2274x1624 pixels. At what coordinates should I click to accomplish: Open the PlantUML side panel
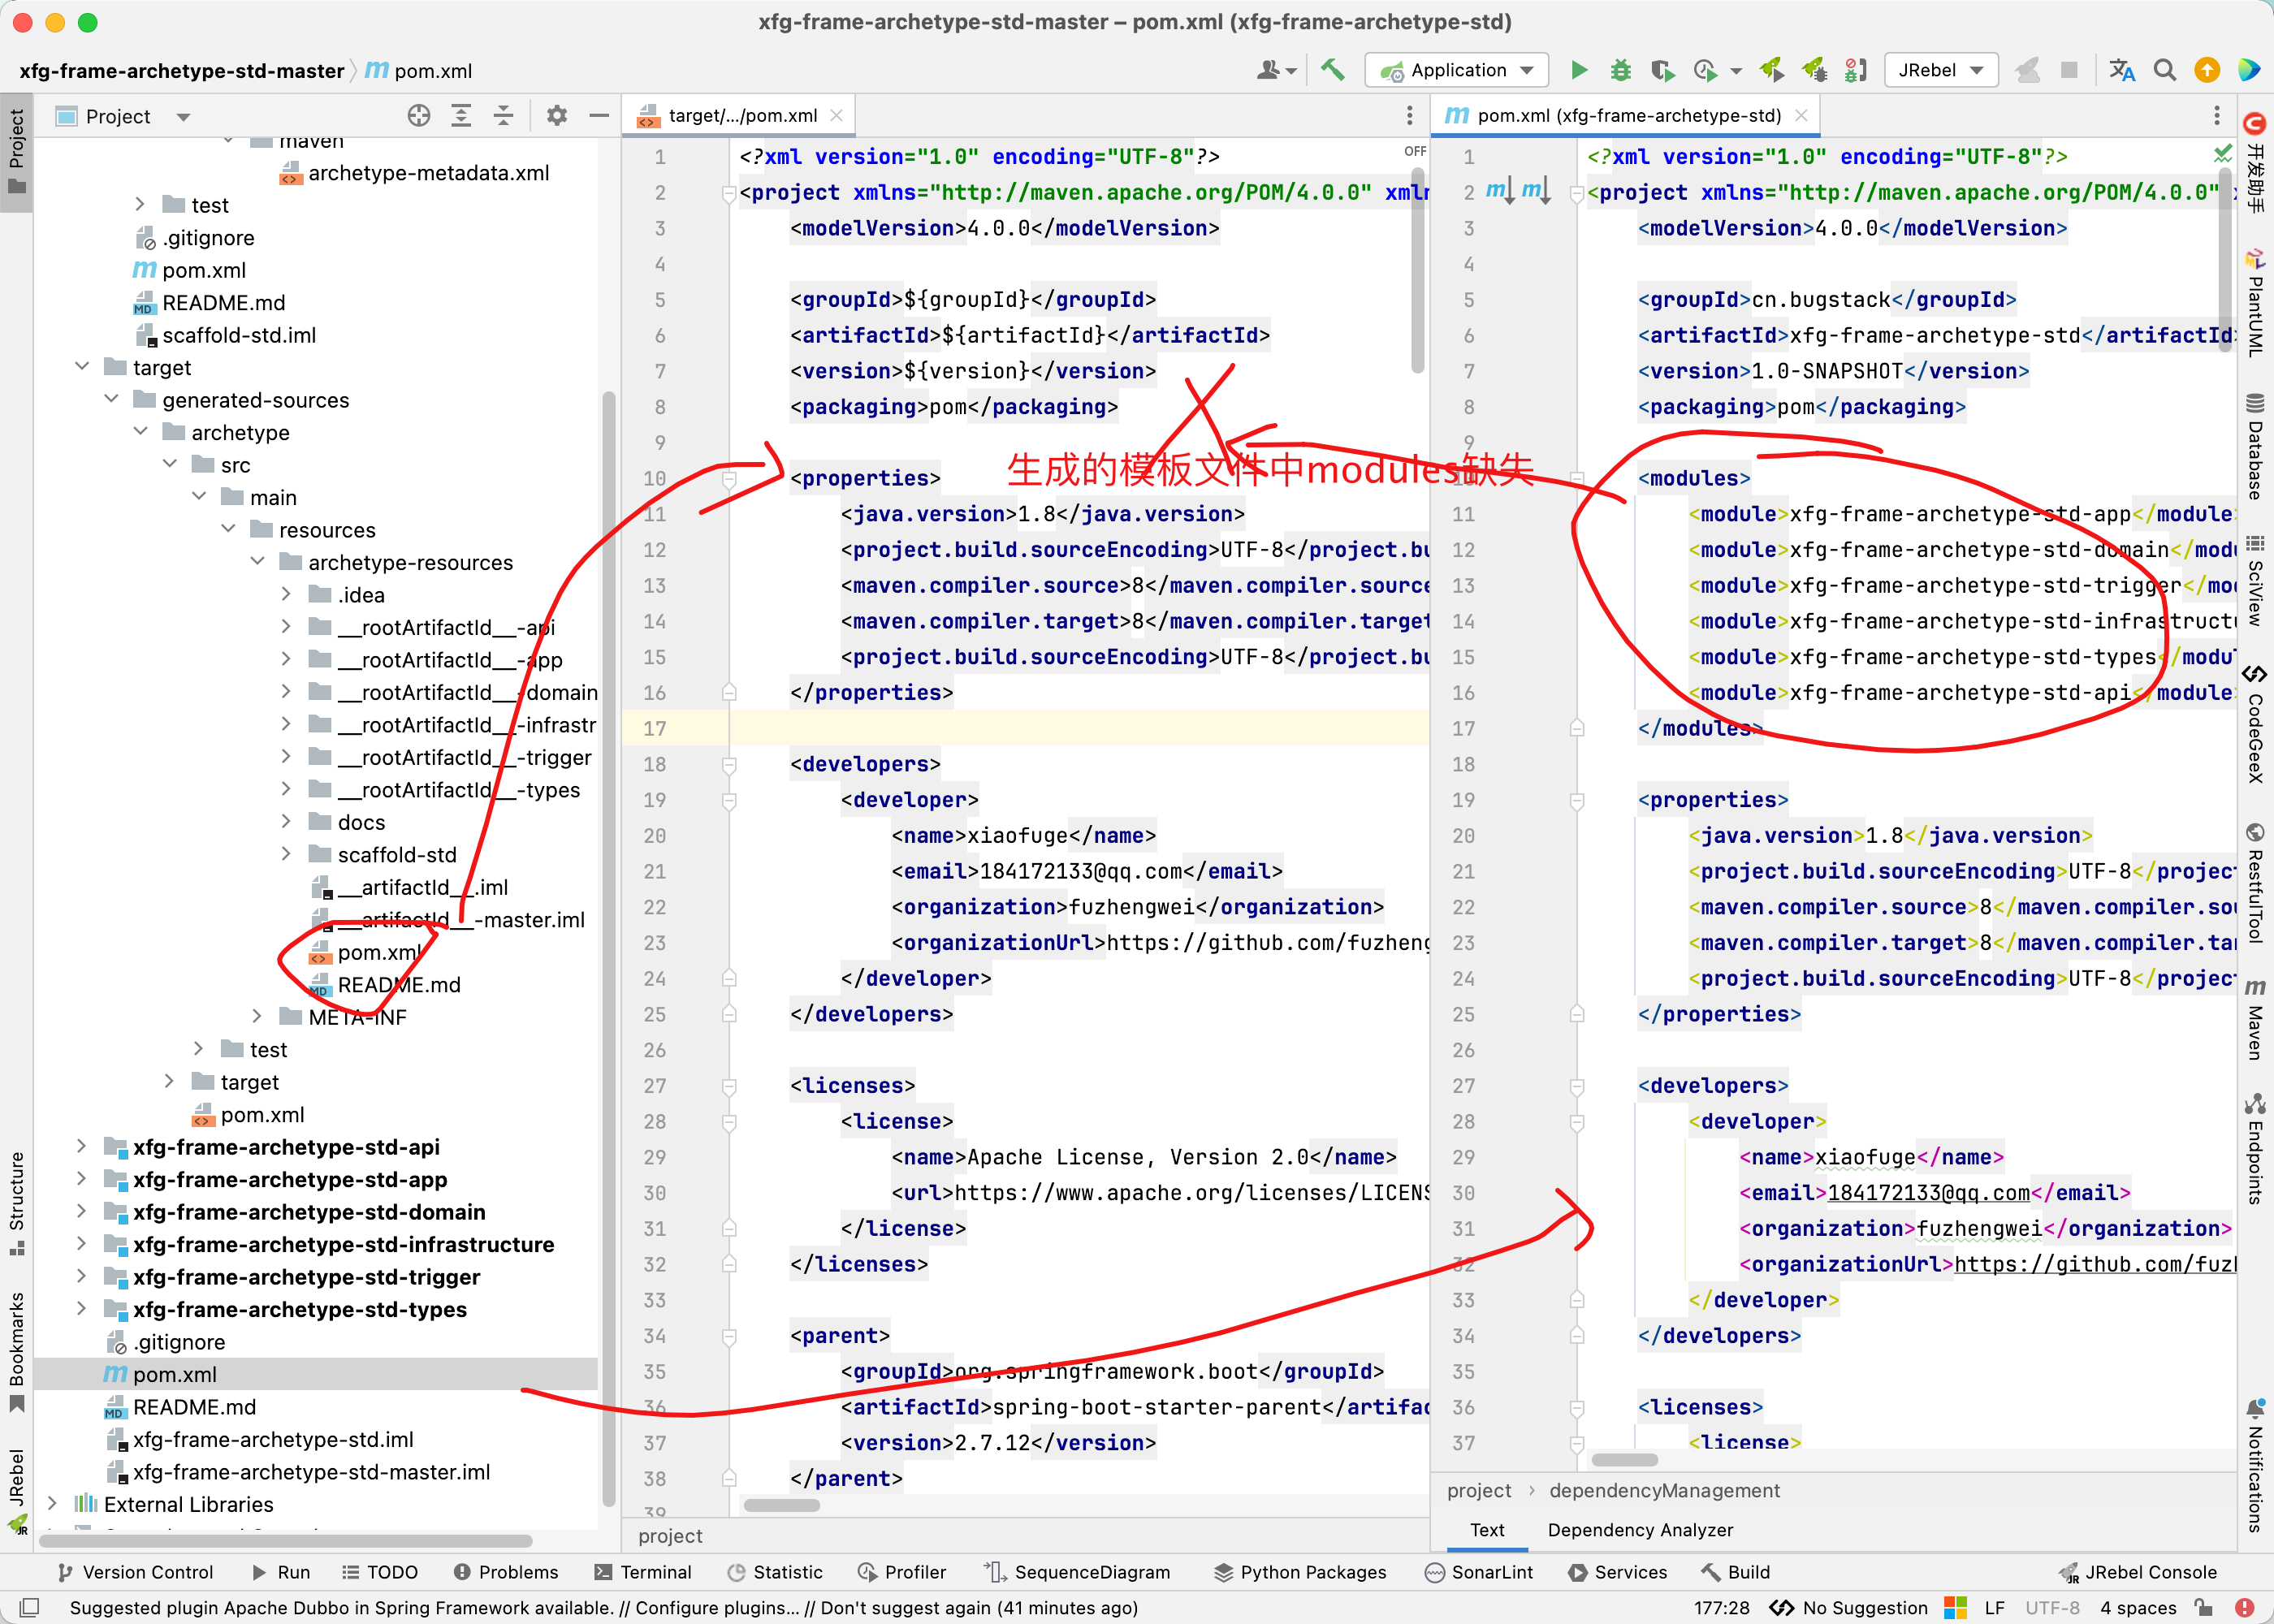click(x=2256, y=303)
